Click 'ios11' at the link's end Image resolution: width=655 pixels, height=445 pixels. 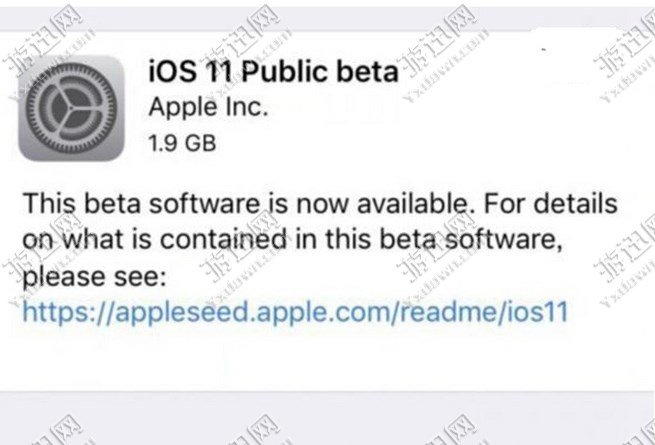click(x=540, y=311)
